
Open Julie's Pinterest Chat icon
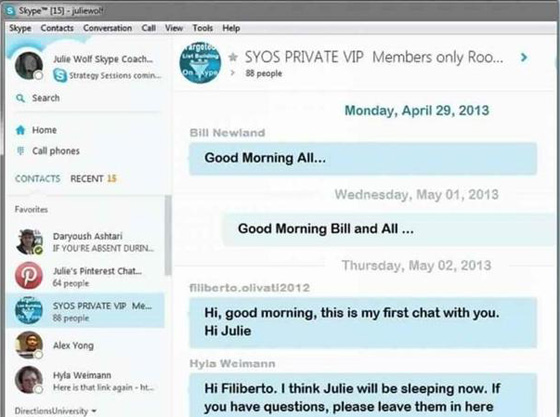pyautogui.click(x=29, y=276)
